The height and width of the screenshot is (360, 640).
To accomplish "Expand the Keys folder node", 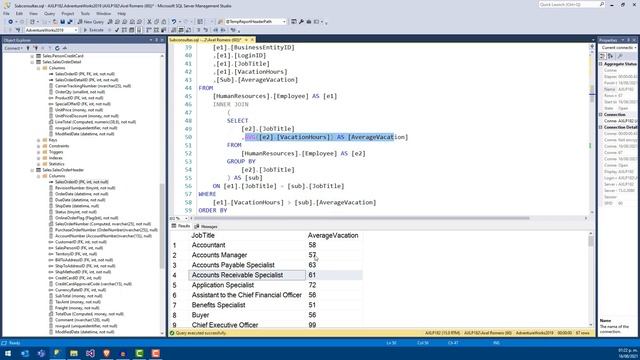I will click(38, 140).
